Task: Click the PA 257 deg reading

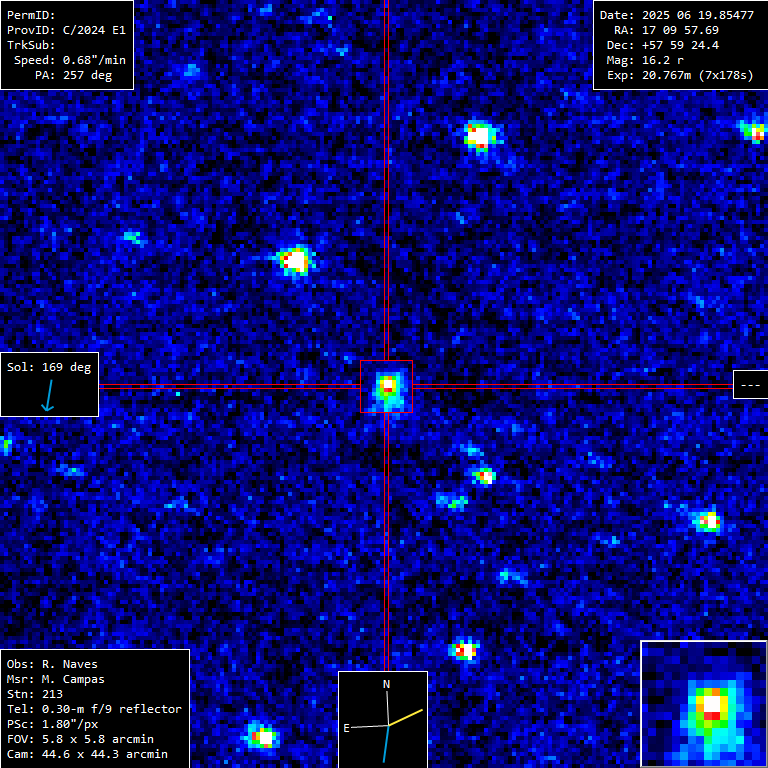Action: pyautogui.click(x=73, y=75)
